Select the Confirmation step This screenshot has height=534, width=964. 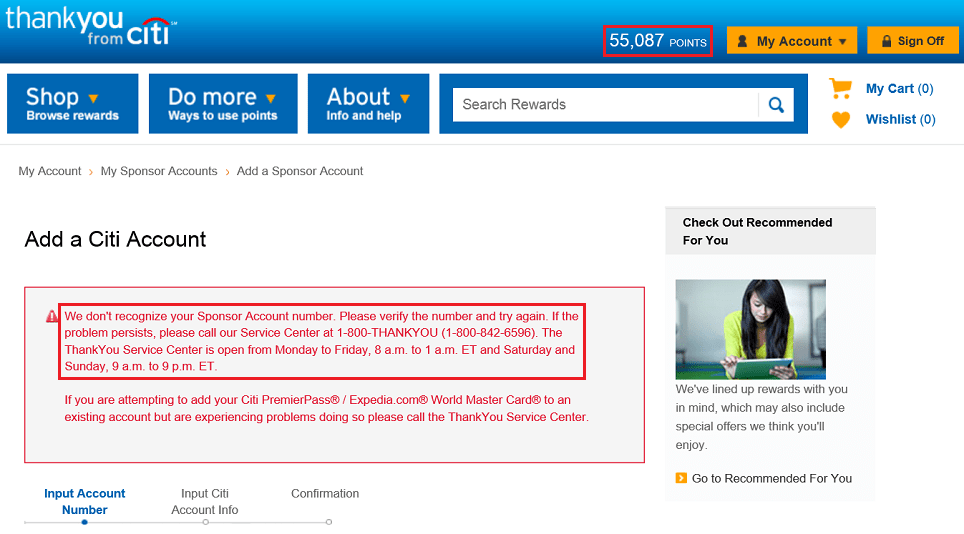(x=325, y=493)
